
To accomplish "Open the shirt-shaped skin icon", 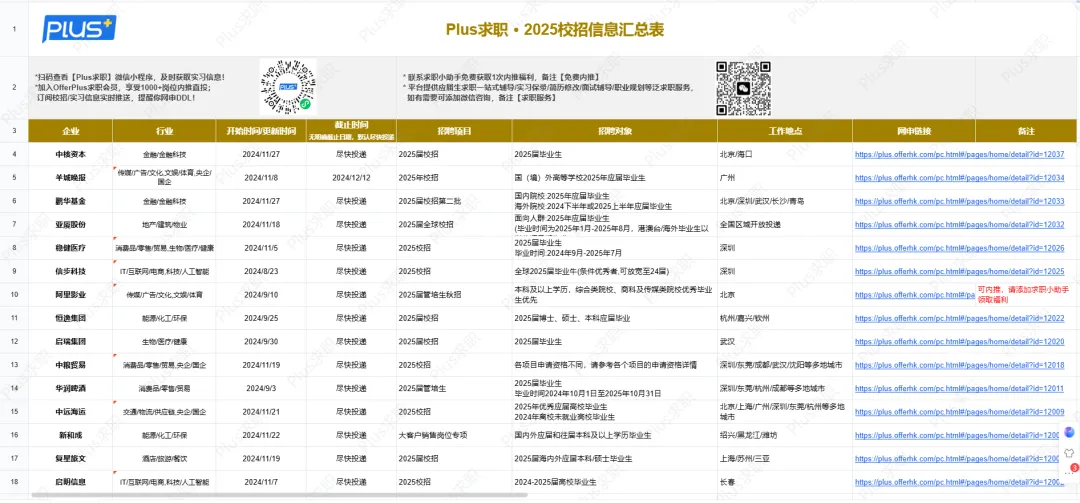I will click(x=1069, y=453).
